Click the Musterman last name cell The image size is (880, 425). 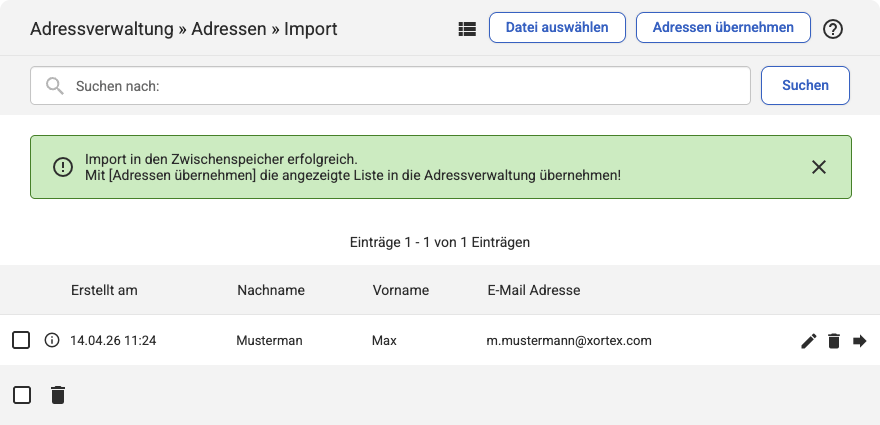pos(269,341)
